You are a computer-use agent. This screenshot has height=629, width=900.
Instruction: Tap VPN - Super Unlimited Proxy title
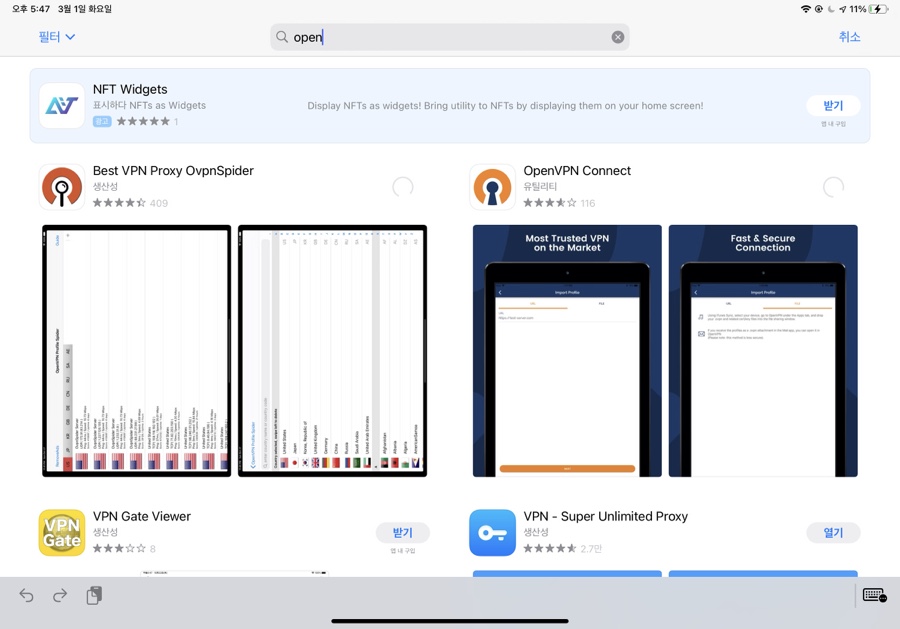(x=606, y=516)
